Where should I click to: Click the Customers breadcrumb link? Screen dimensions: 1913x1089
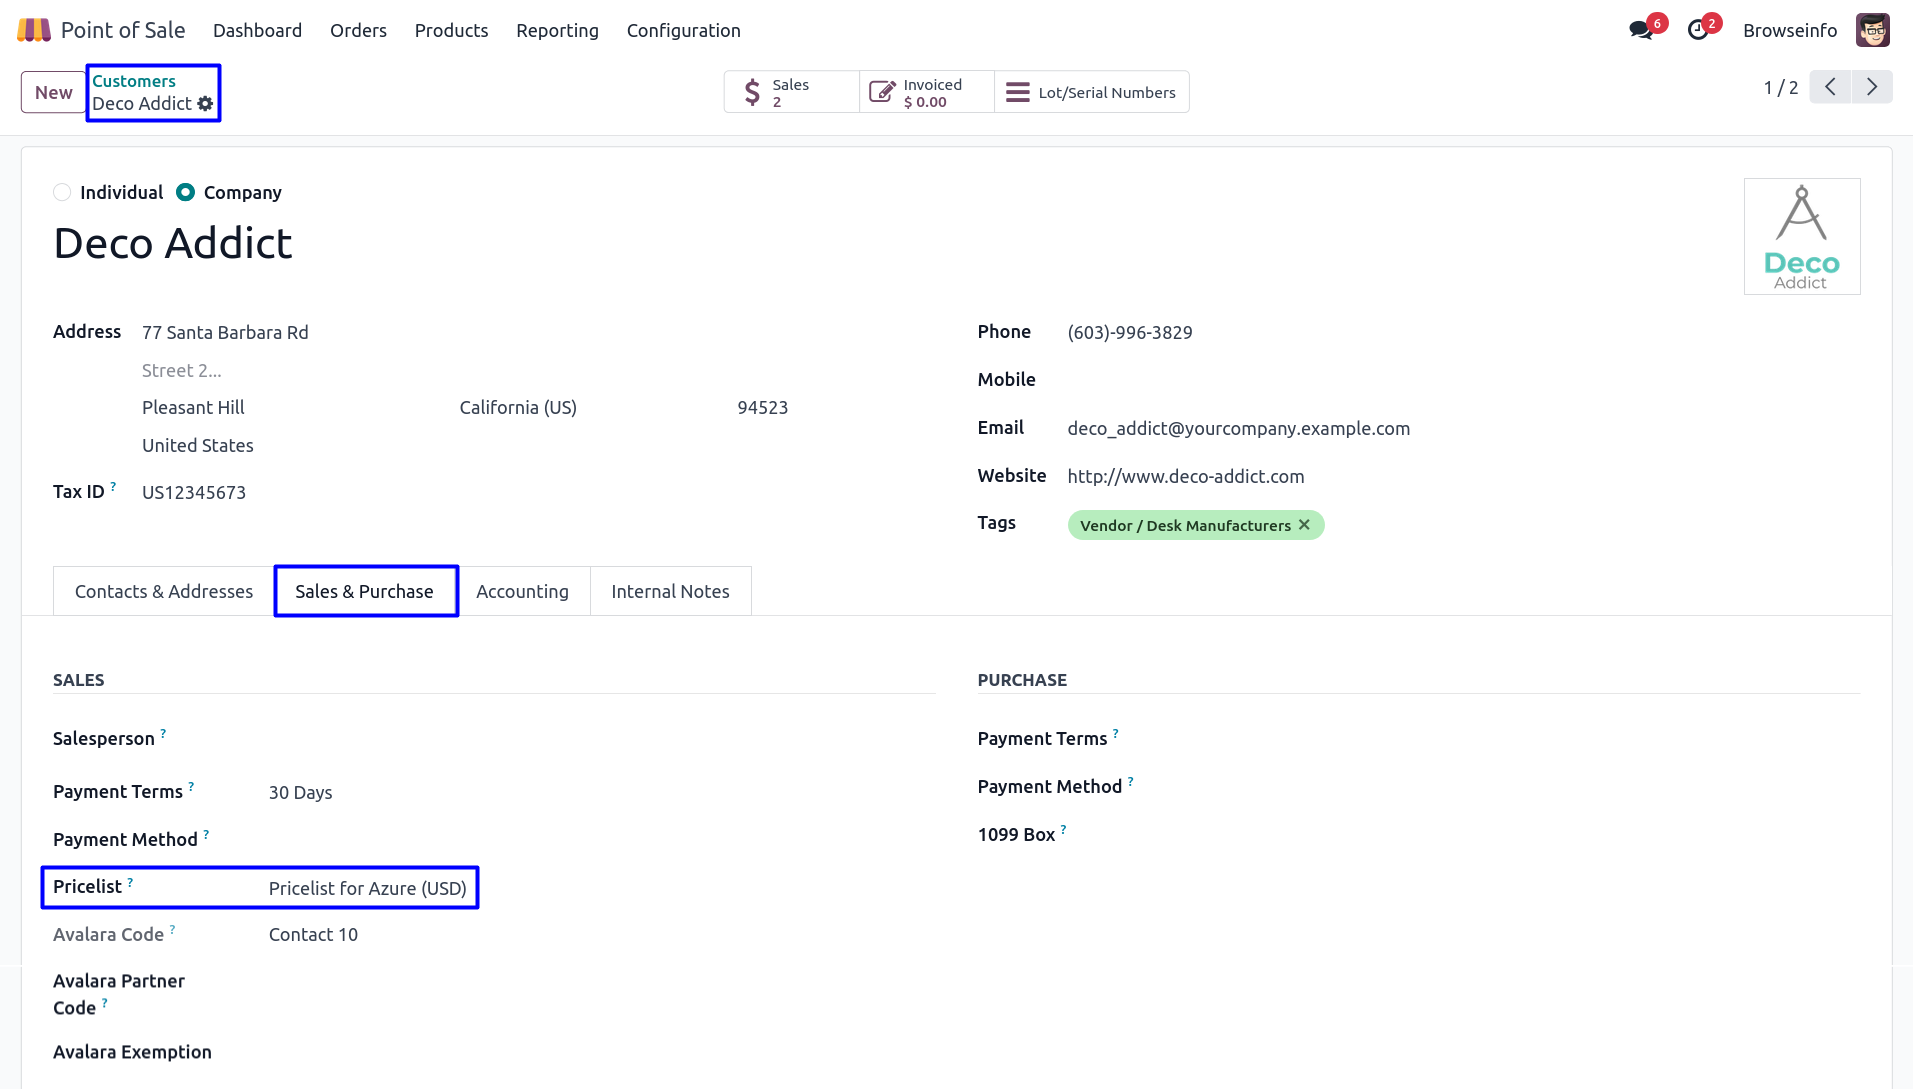click(x=134, y=81)
